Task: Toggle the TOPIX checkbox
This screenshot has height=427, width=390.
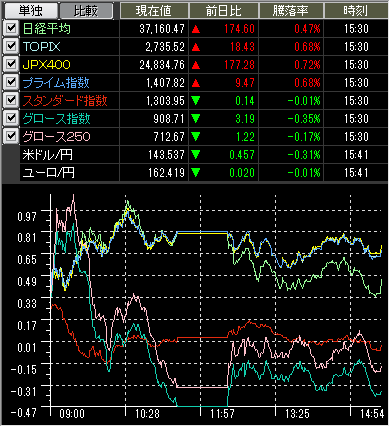Action: (x=11, y=46)
